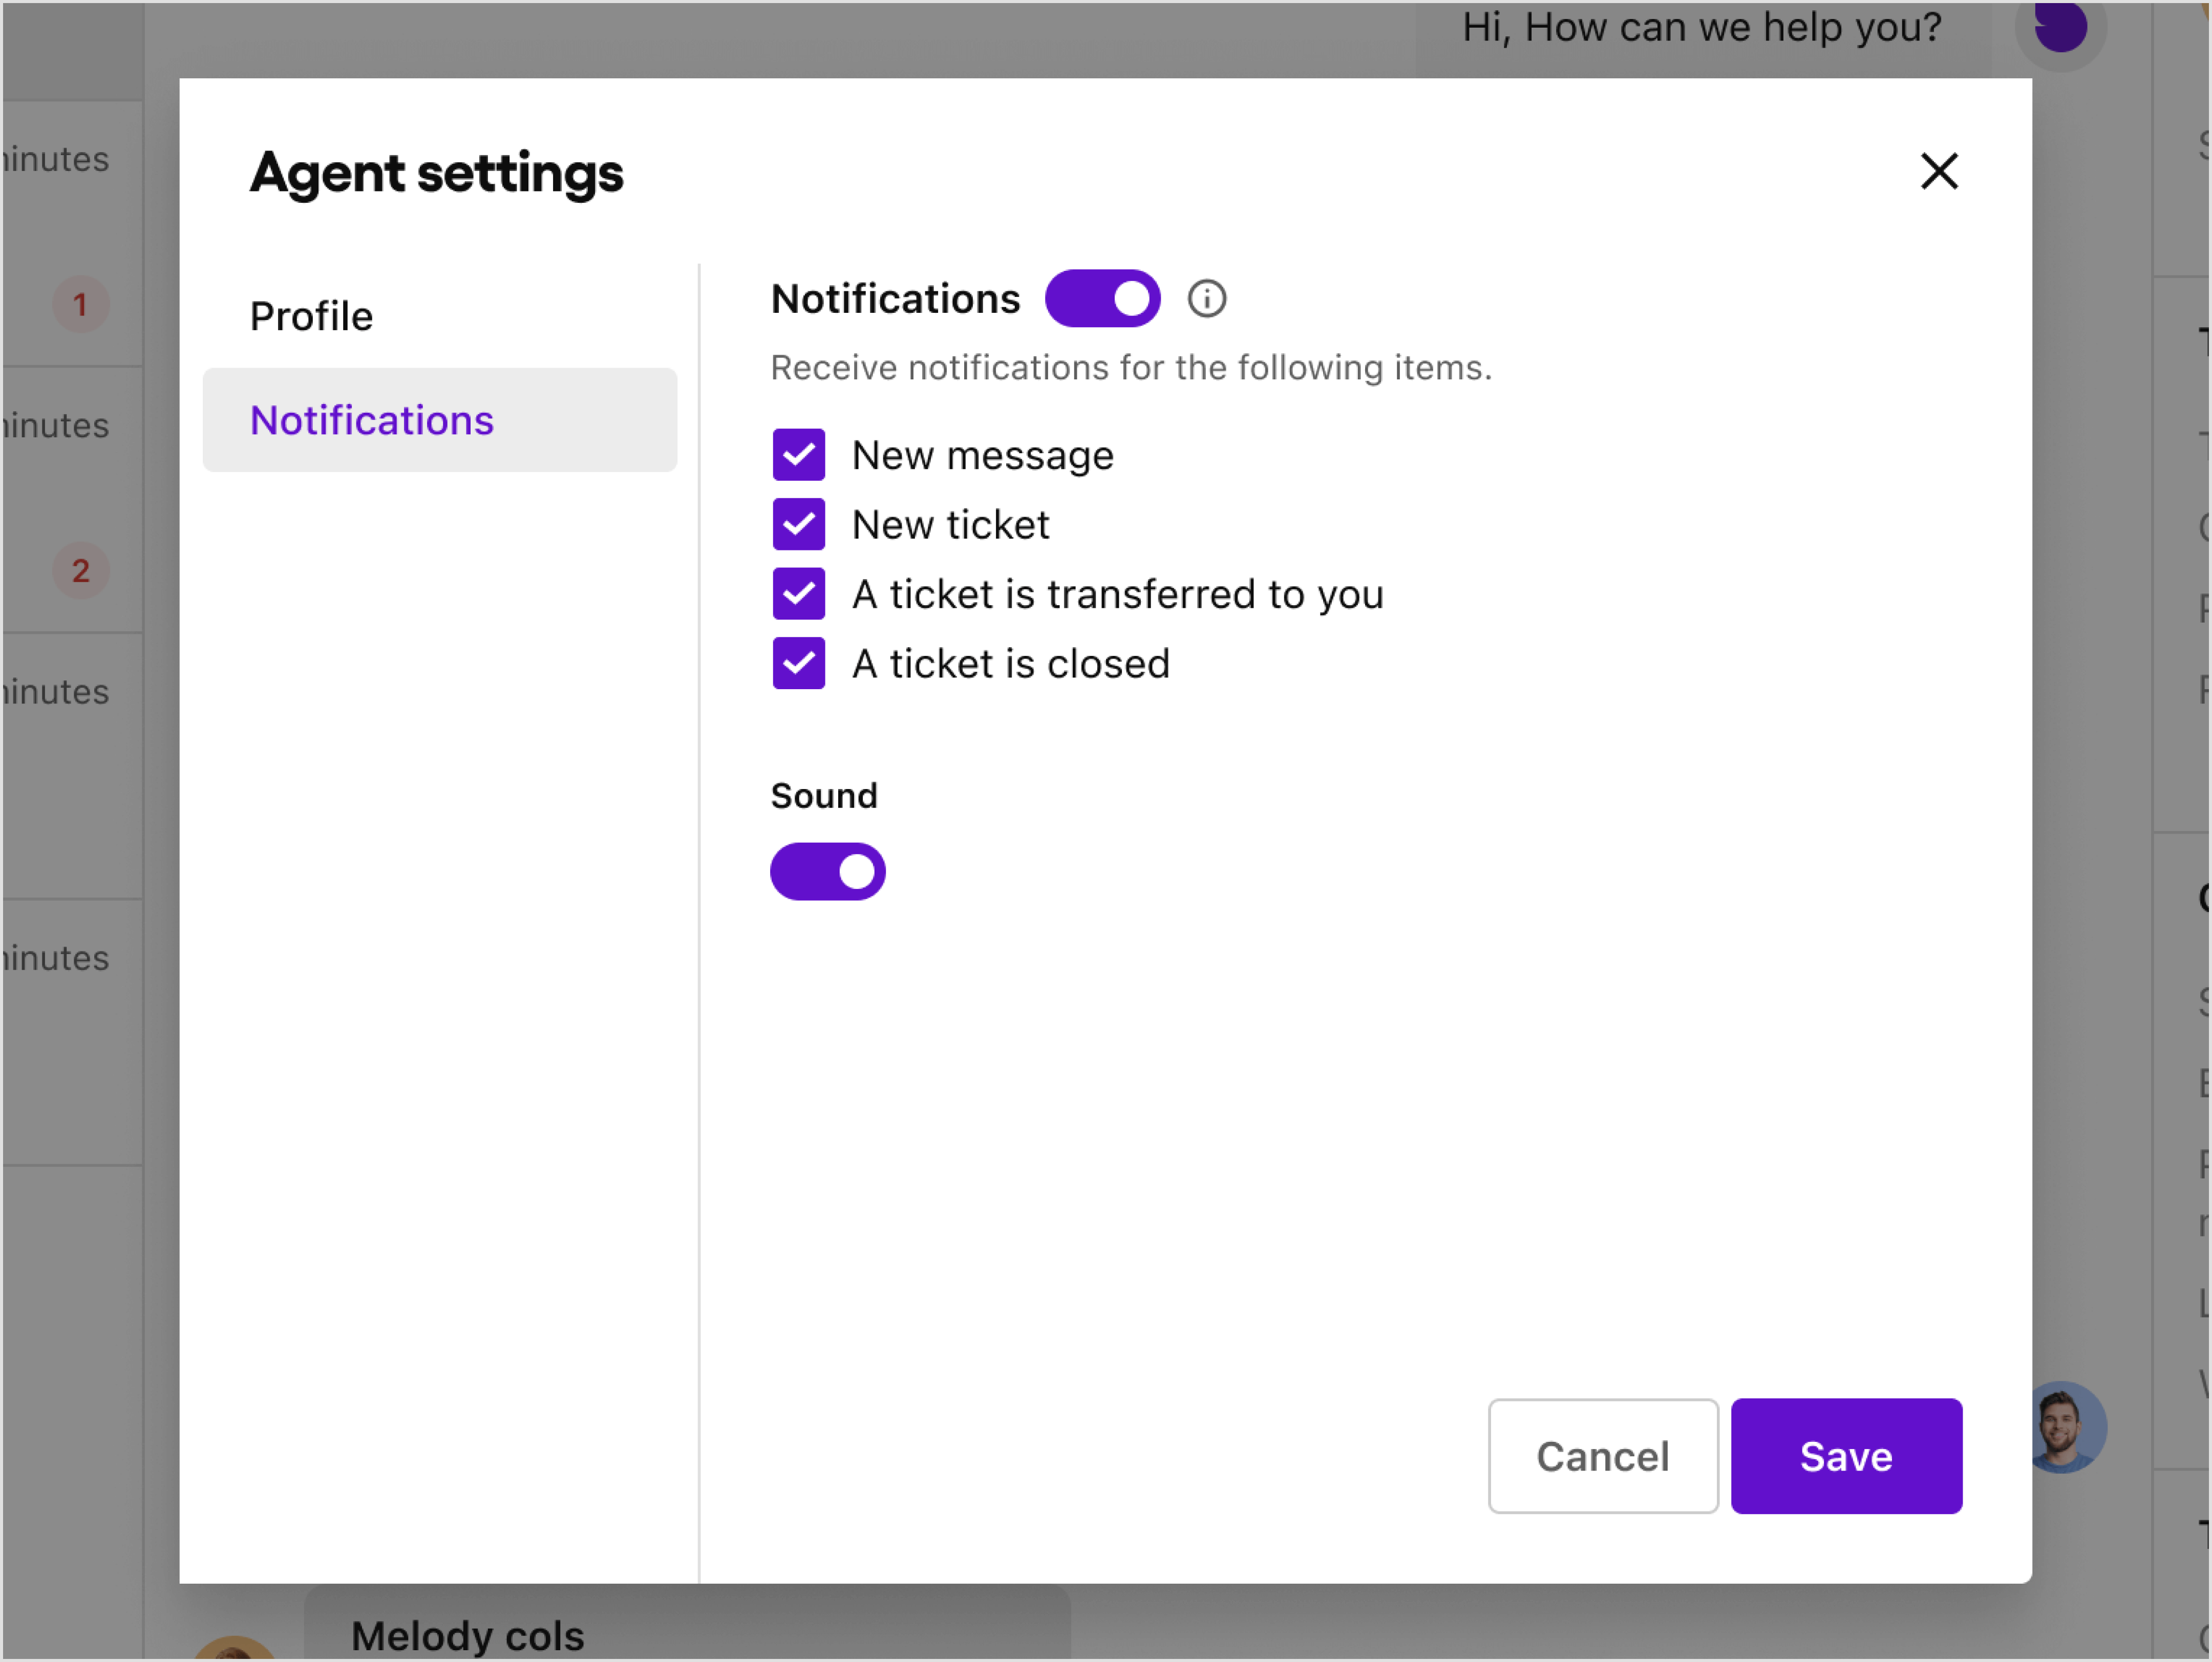Uncheck 'A ticket is closed'
The height and width of the screenshot is (1662, 2212).
pos(798,663)
